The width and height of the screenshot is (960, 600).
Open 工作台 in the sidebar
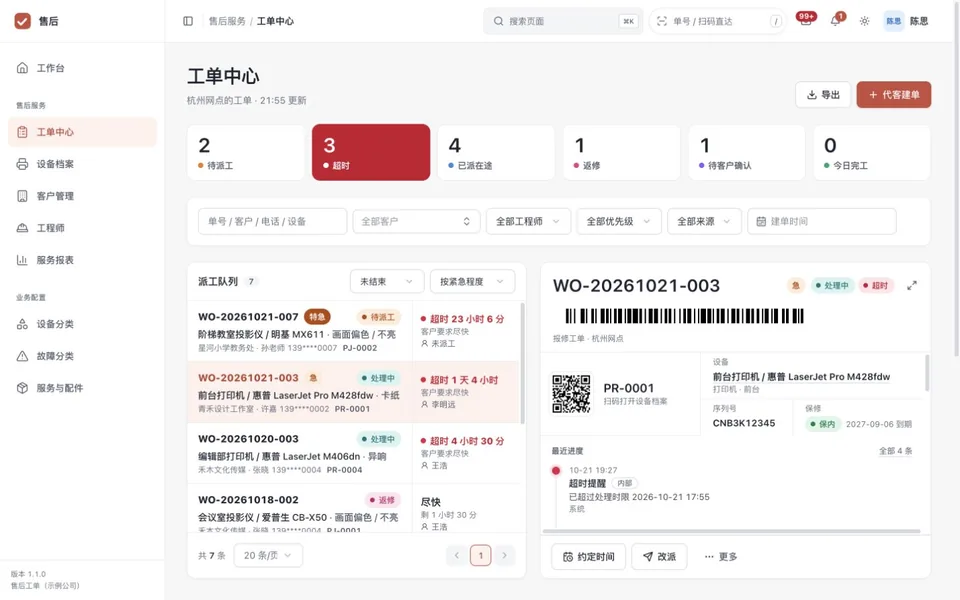point(82,68)
